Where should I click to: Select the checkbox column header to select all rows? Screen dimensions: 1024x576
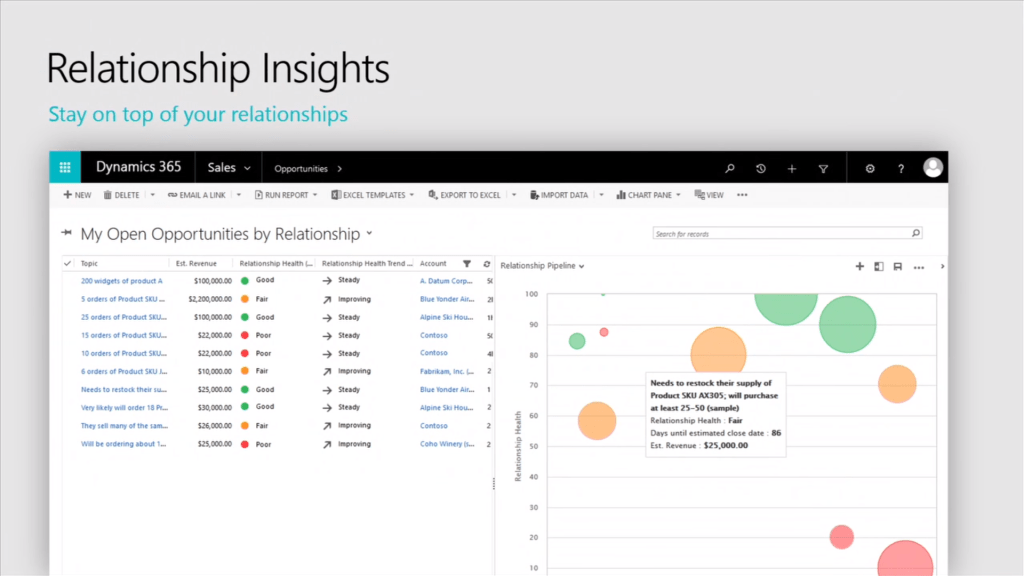pos(67,263)
